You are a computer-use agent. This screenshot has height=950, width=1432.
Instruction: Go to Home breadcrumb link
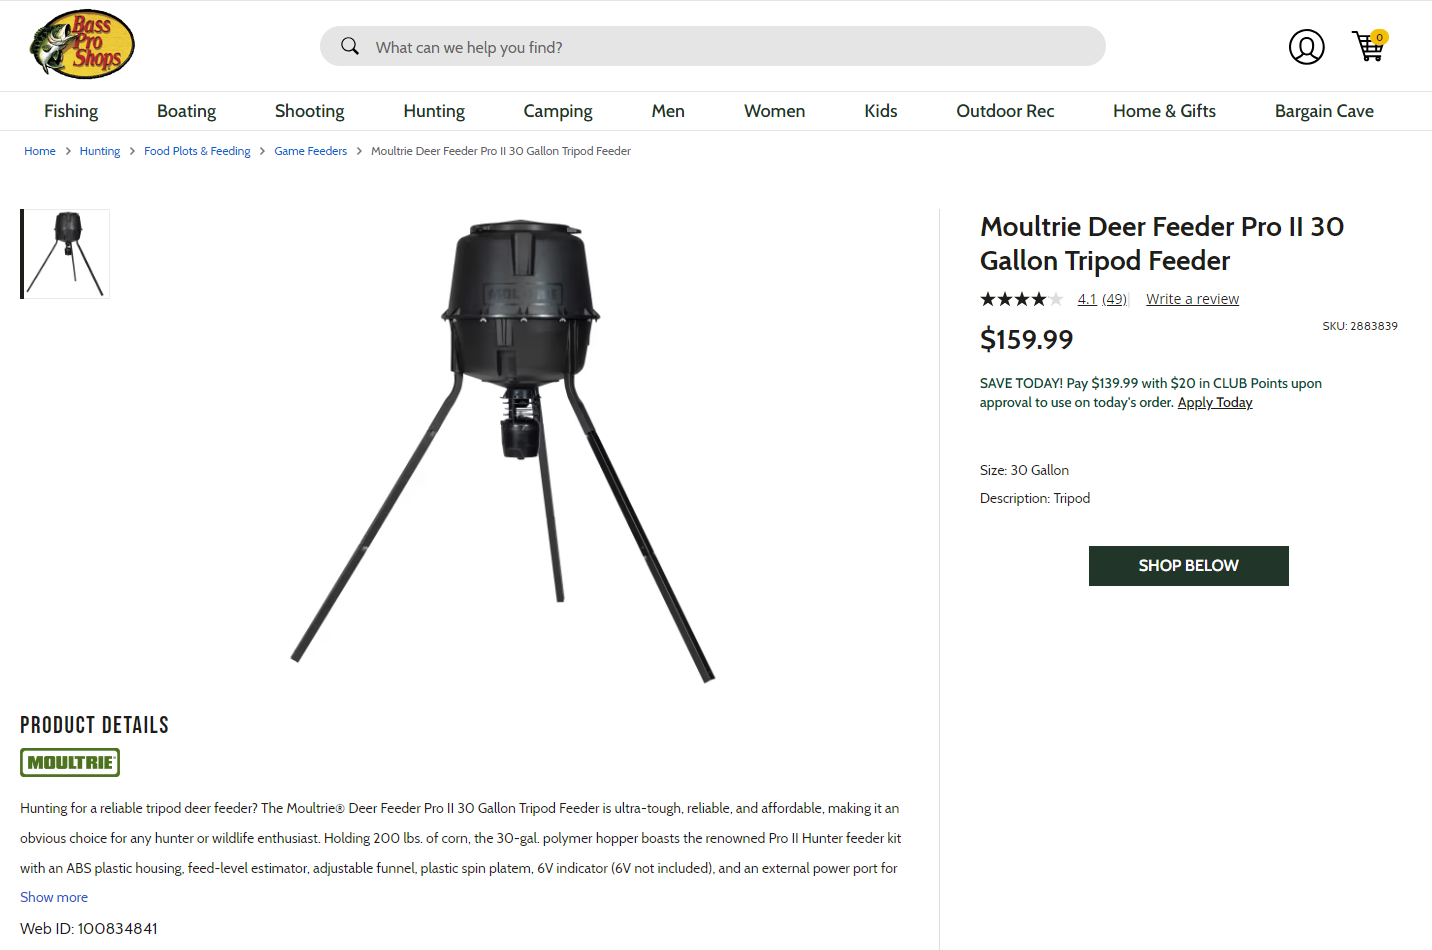pos(40,151)
